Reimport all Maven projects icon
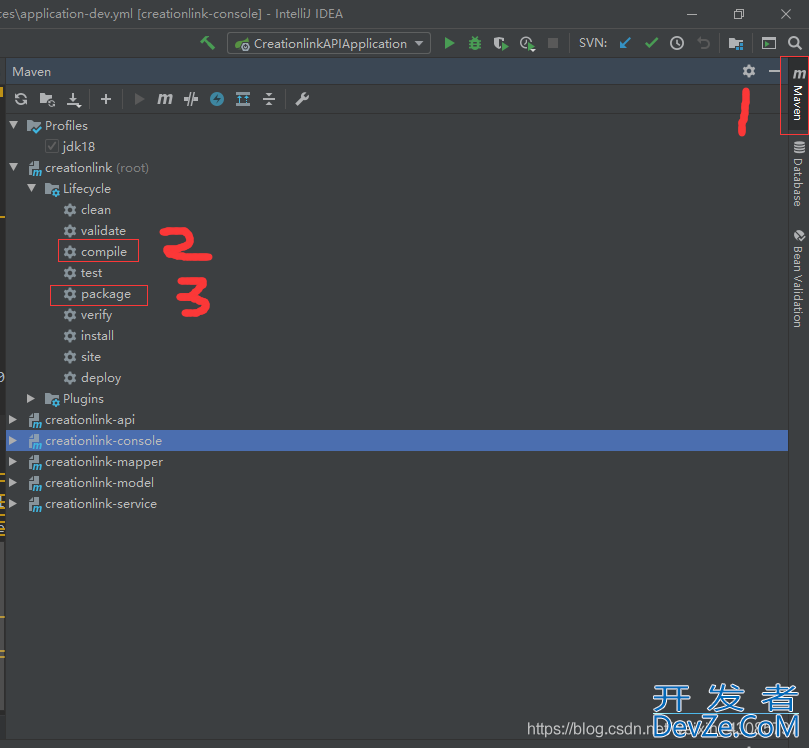The height and width of the screenshot is (748, 809). pos(21,99)
